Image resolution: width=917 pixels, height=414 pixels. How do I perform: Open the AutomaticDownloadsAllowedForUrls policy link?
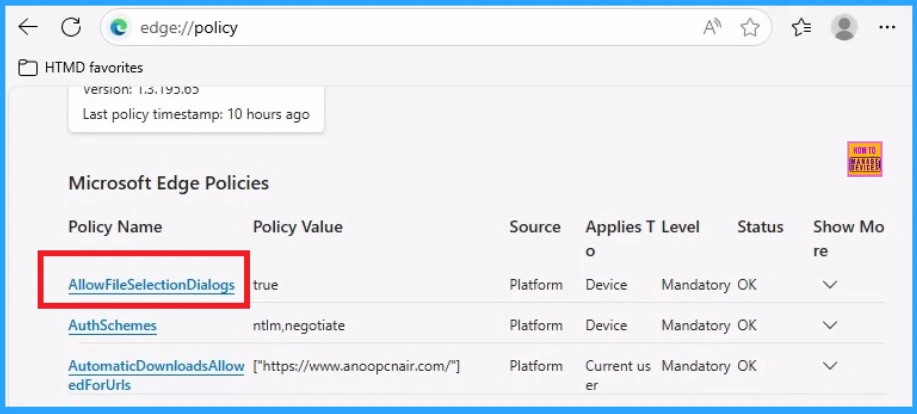pos(156,375)
